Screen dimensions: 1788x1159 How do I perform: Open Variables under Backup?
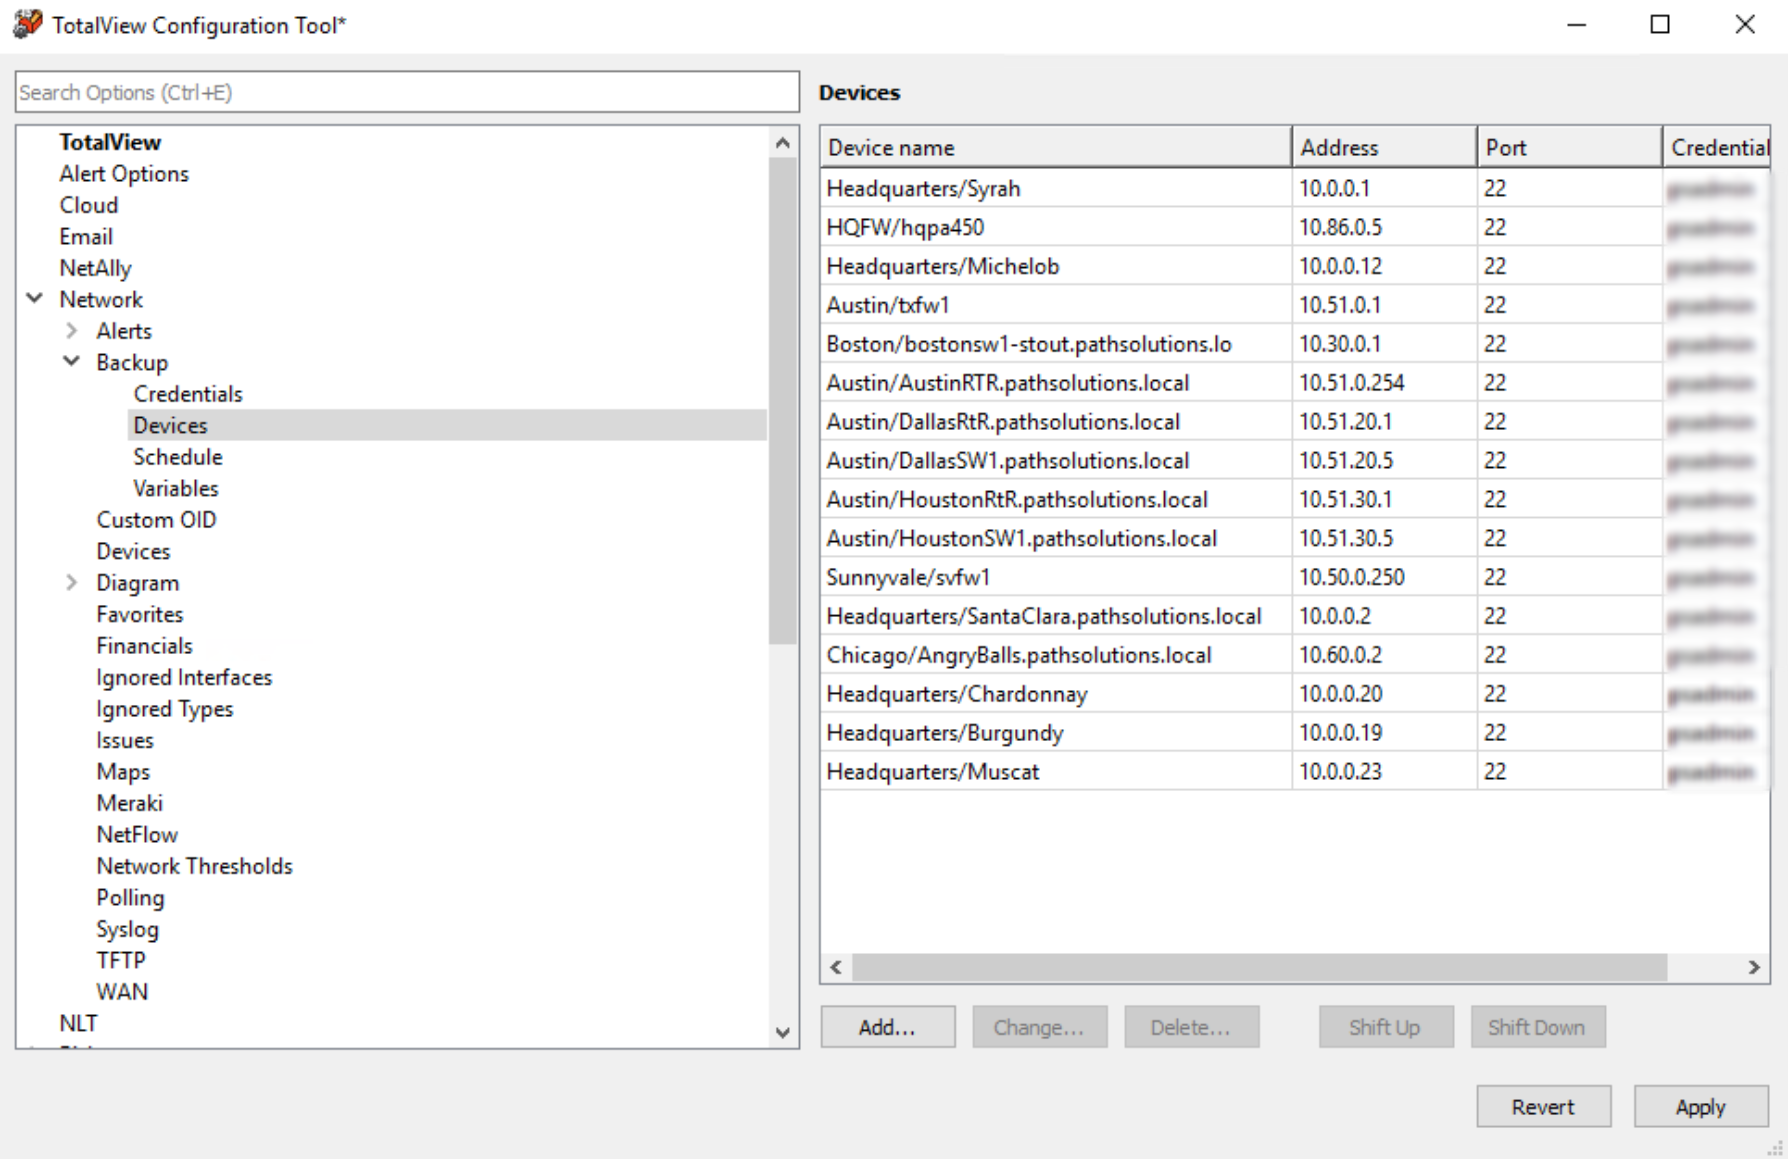(x=176, y=489)
